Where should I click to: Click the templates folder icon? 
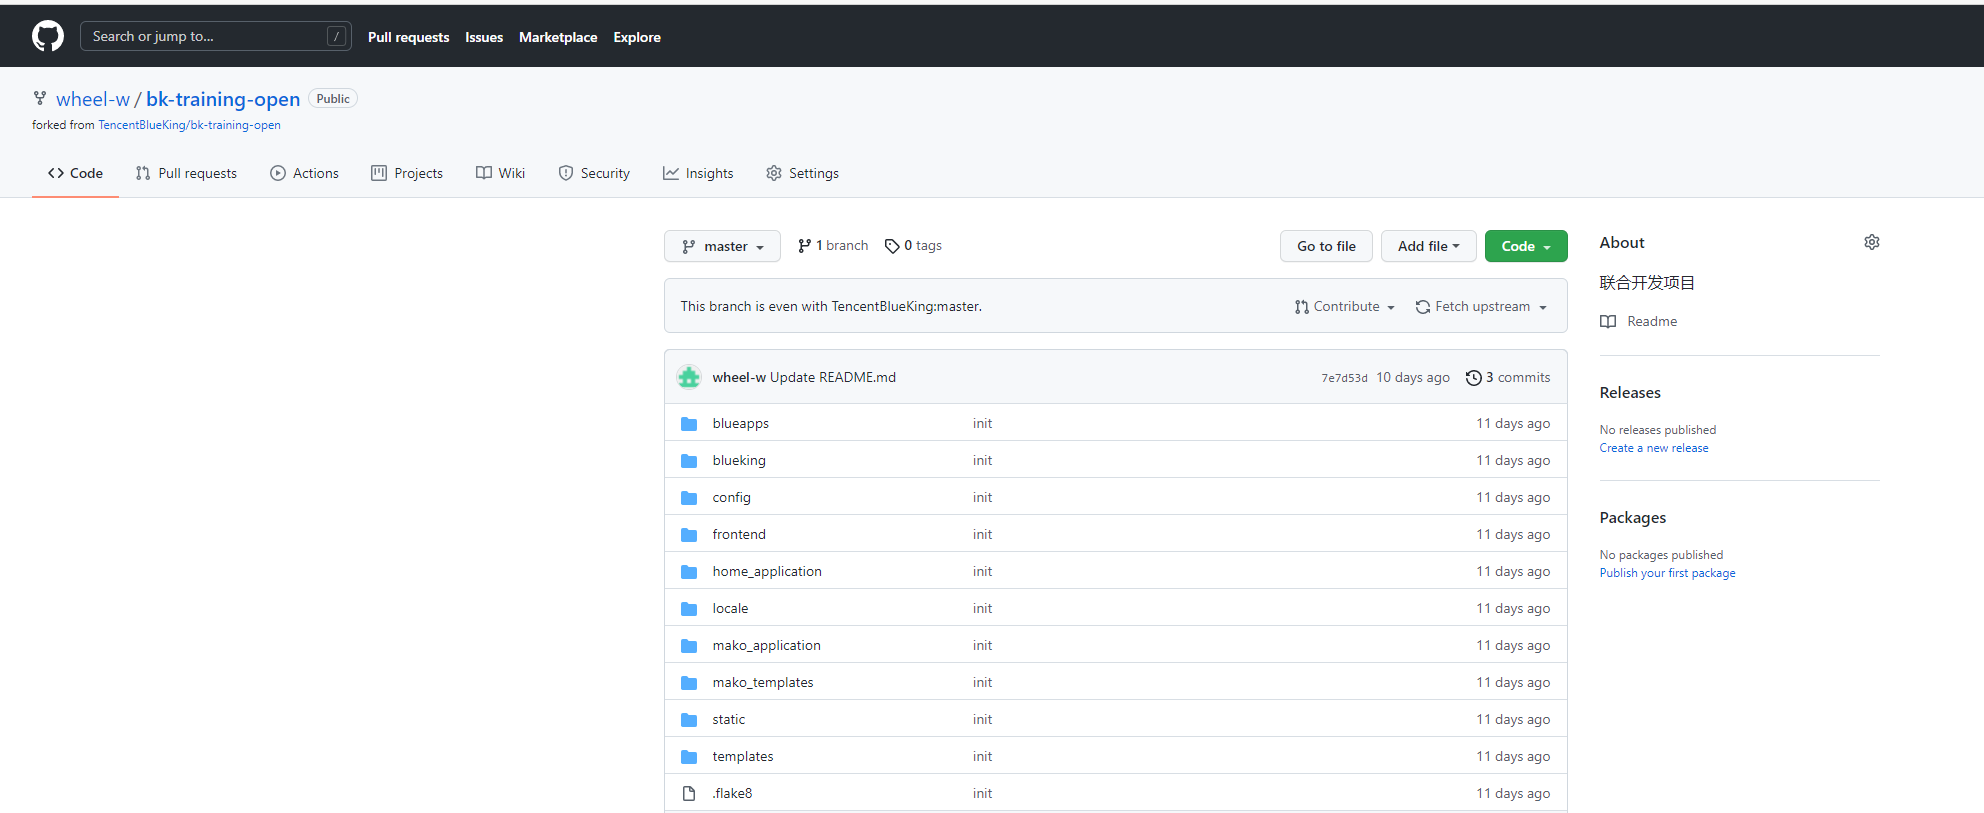pos(689,757)
